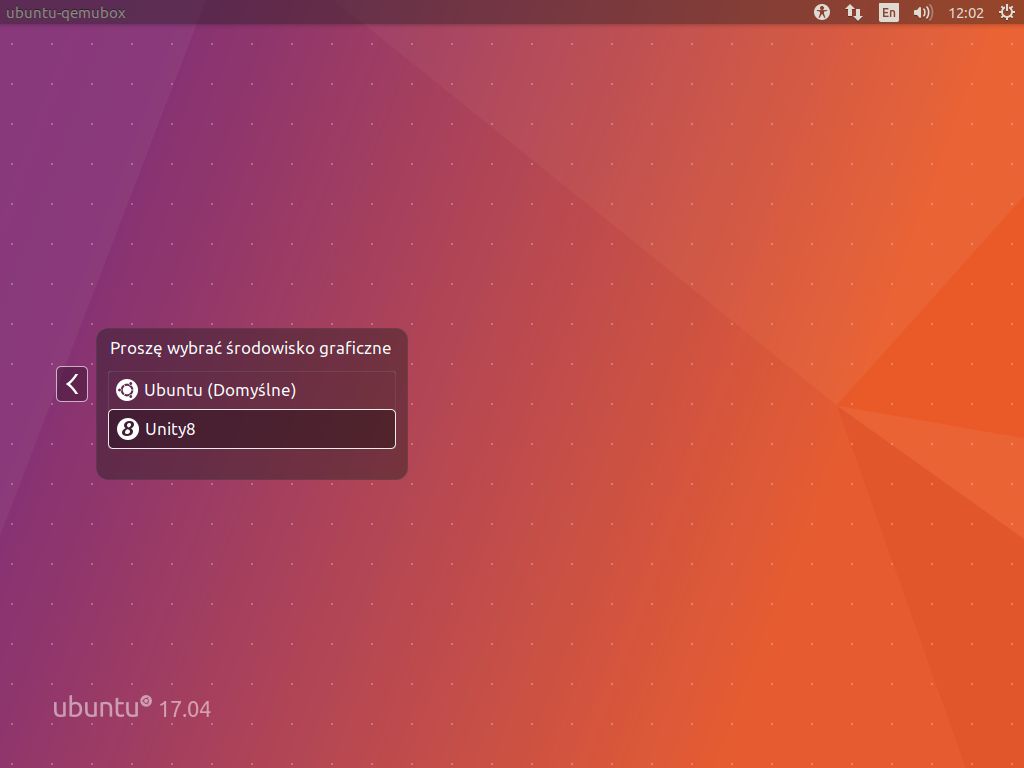Click the 12:02 clock in the panel

966,13
